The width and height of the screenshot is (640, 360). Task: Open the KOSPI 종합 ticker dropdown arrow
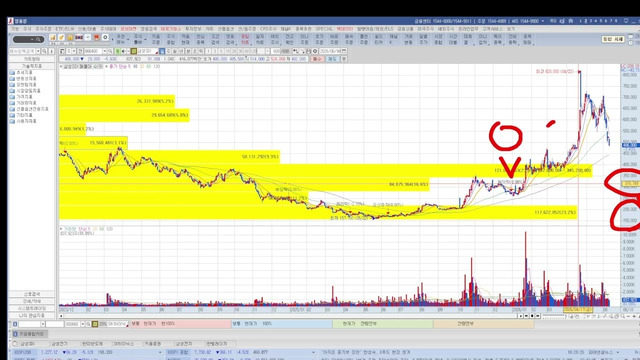click(313, 352)
